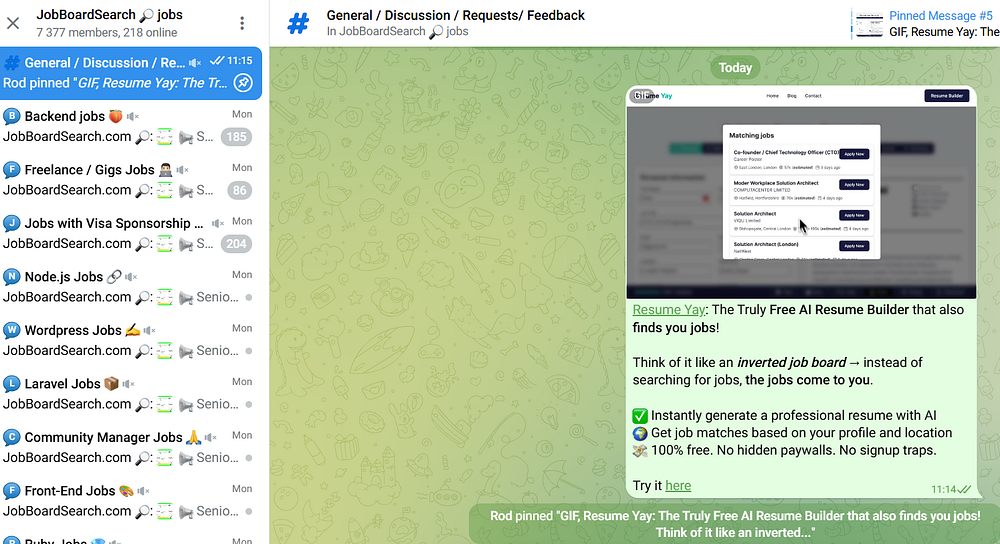This screenshot has height=544, width=1000.
Task: Click the 185 unread badge
Action: point(237,136)
